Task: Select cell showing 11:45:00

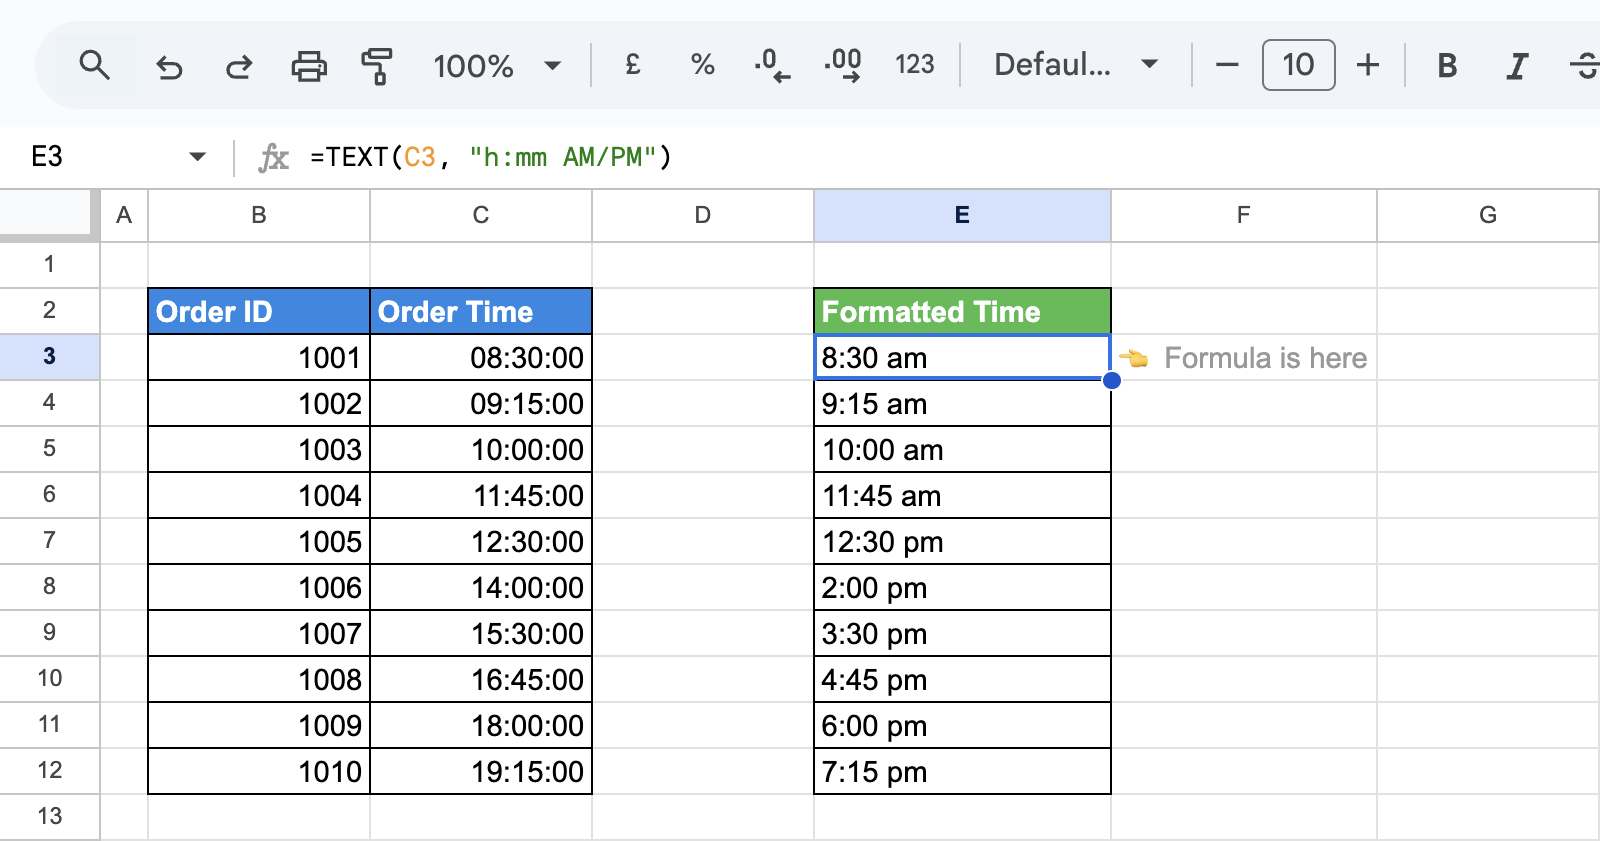Action: click(x=481, y=495)
